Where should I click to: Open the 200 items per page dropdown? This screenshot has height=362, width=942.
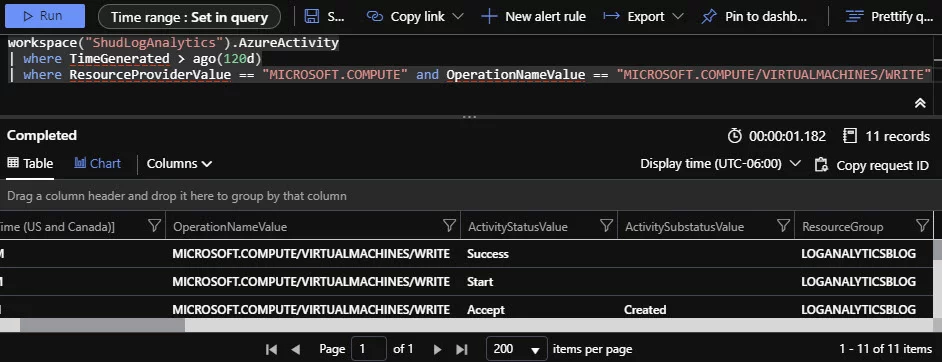[517, 349]
